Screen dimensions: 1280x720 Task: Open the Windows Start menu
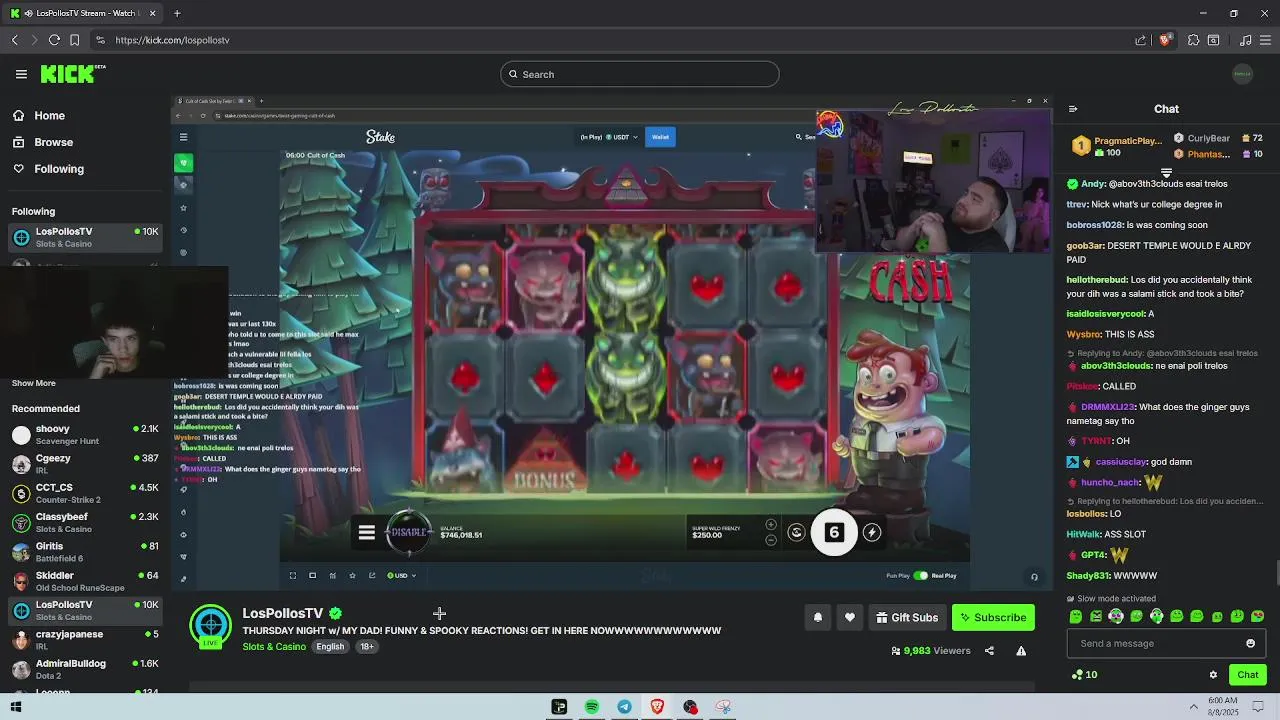(x=16, y=707)
